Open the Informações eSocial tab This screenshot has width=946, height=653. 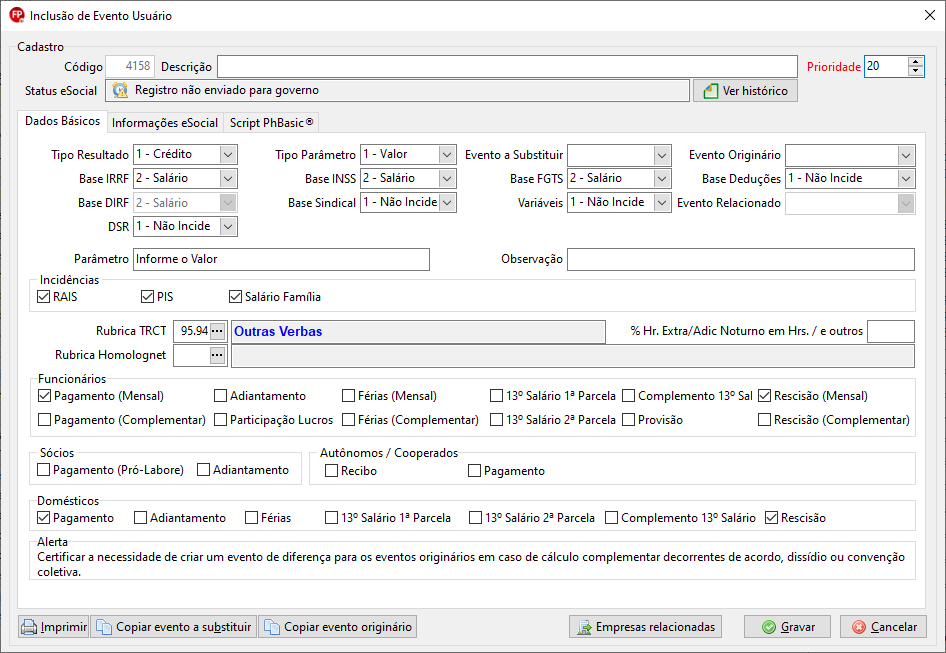coord(165,123)
